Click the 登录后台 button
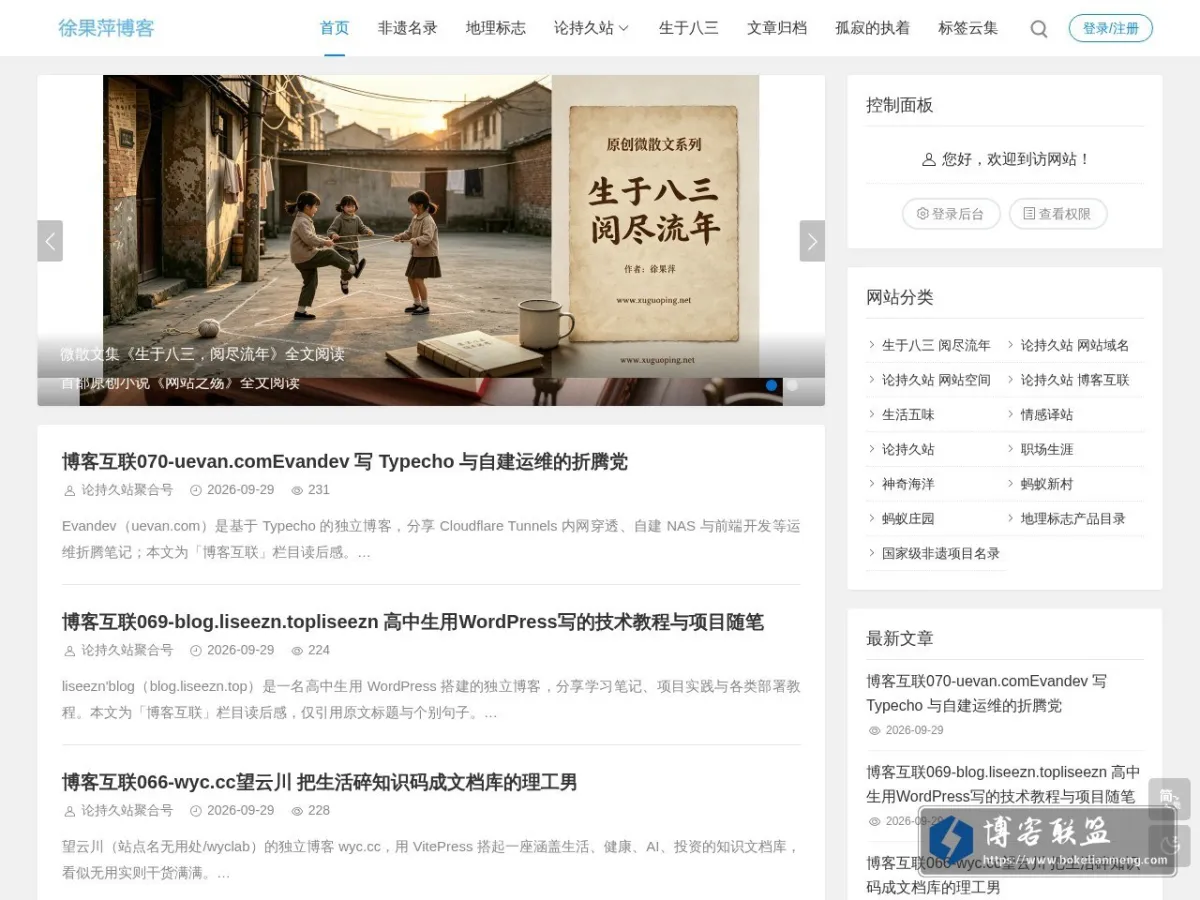This screenshot has height=900, width=1200. (x=951, y=214)
